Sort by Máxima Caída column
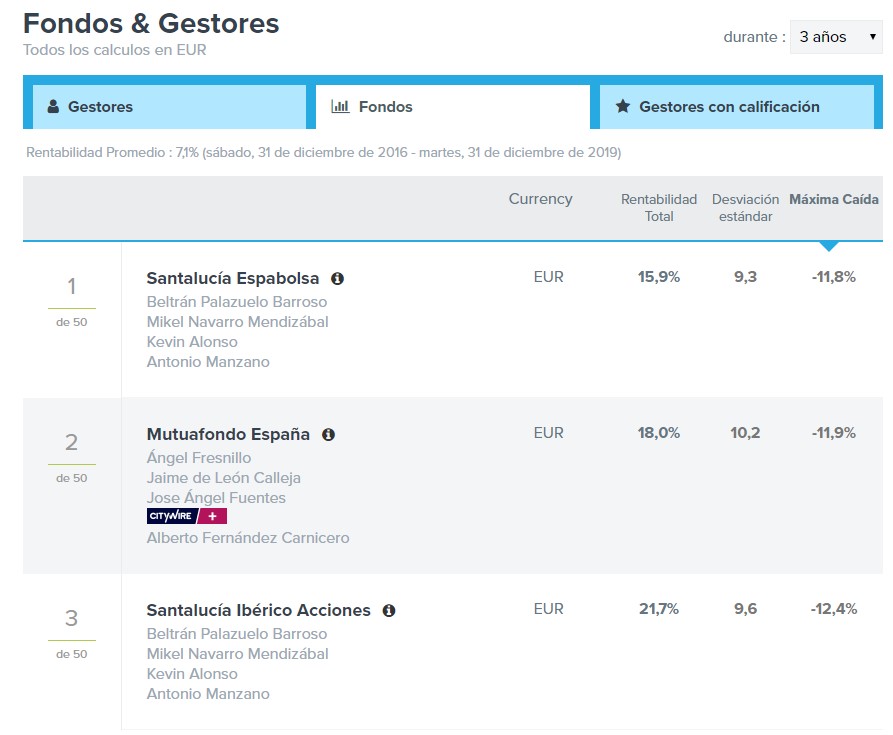The height and width of the screenshot is (735, 893). [833, 199]
